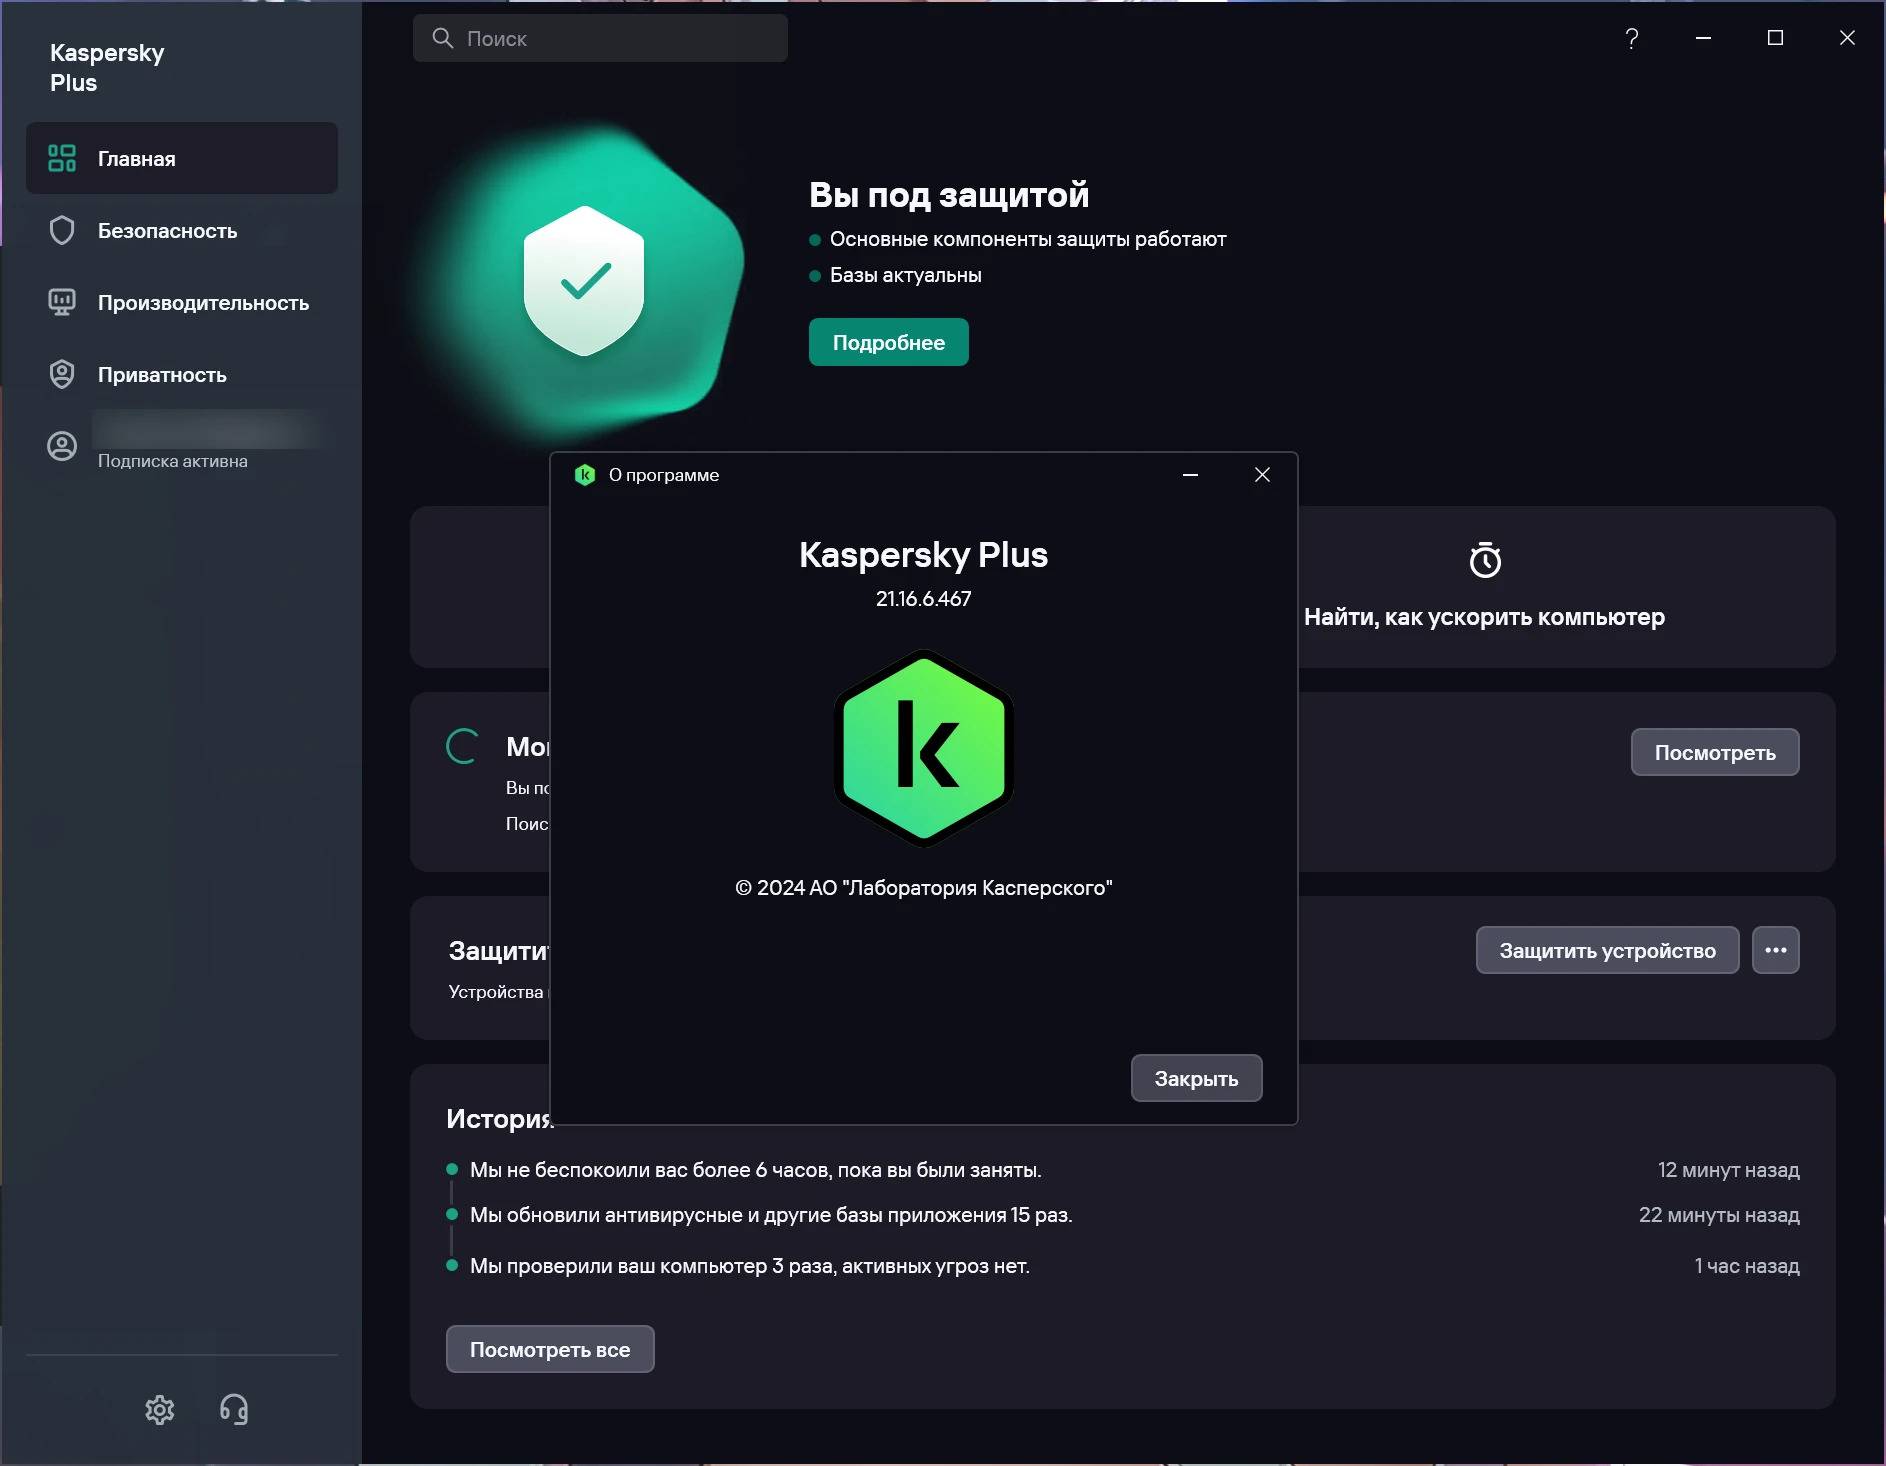Open settings via the gear icon

click(160, 1410)
